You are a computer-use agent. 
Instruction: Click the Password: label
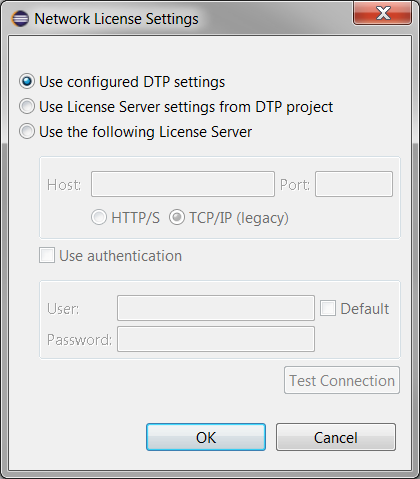point(79,340)
